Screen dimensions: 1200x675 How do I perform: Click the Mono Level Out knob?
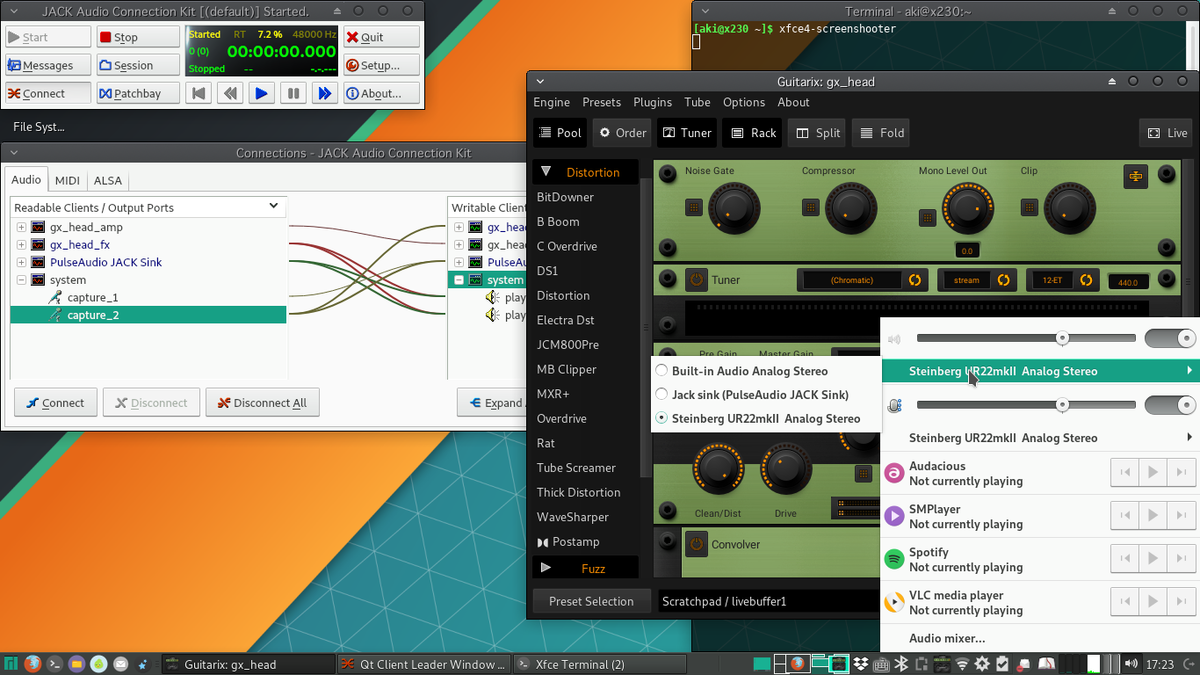click(x=966, y=207)
